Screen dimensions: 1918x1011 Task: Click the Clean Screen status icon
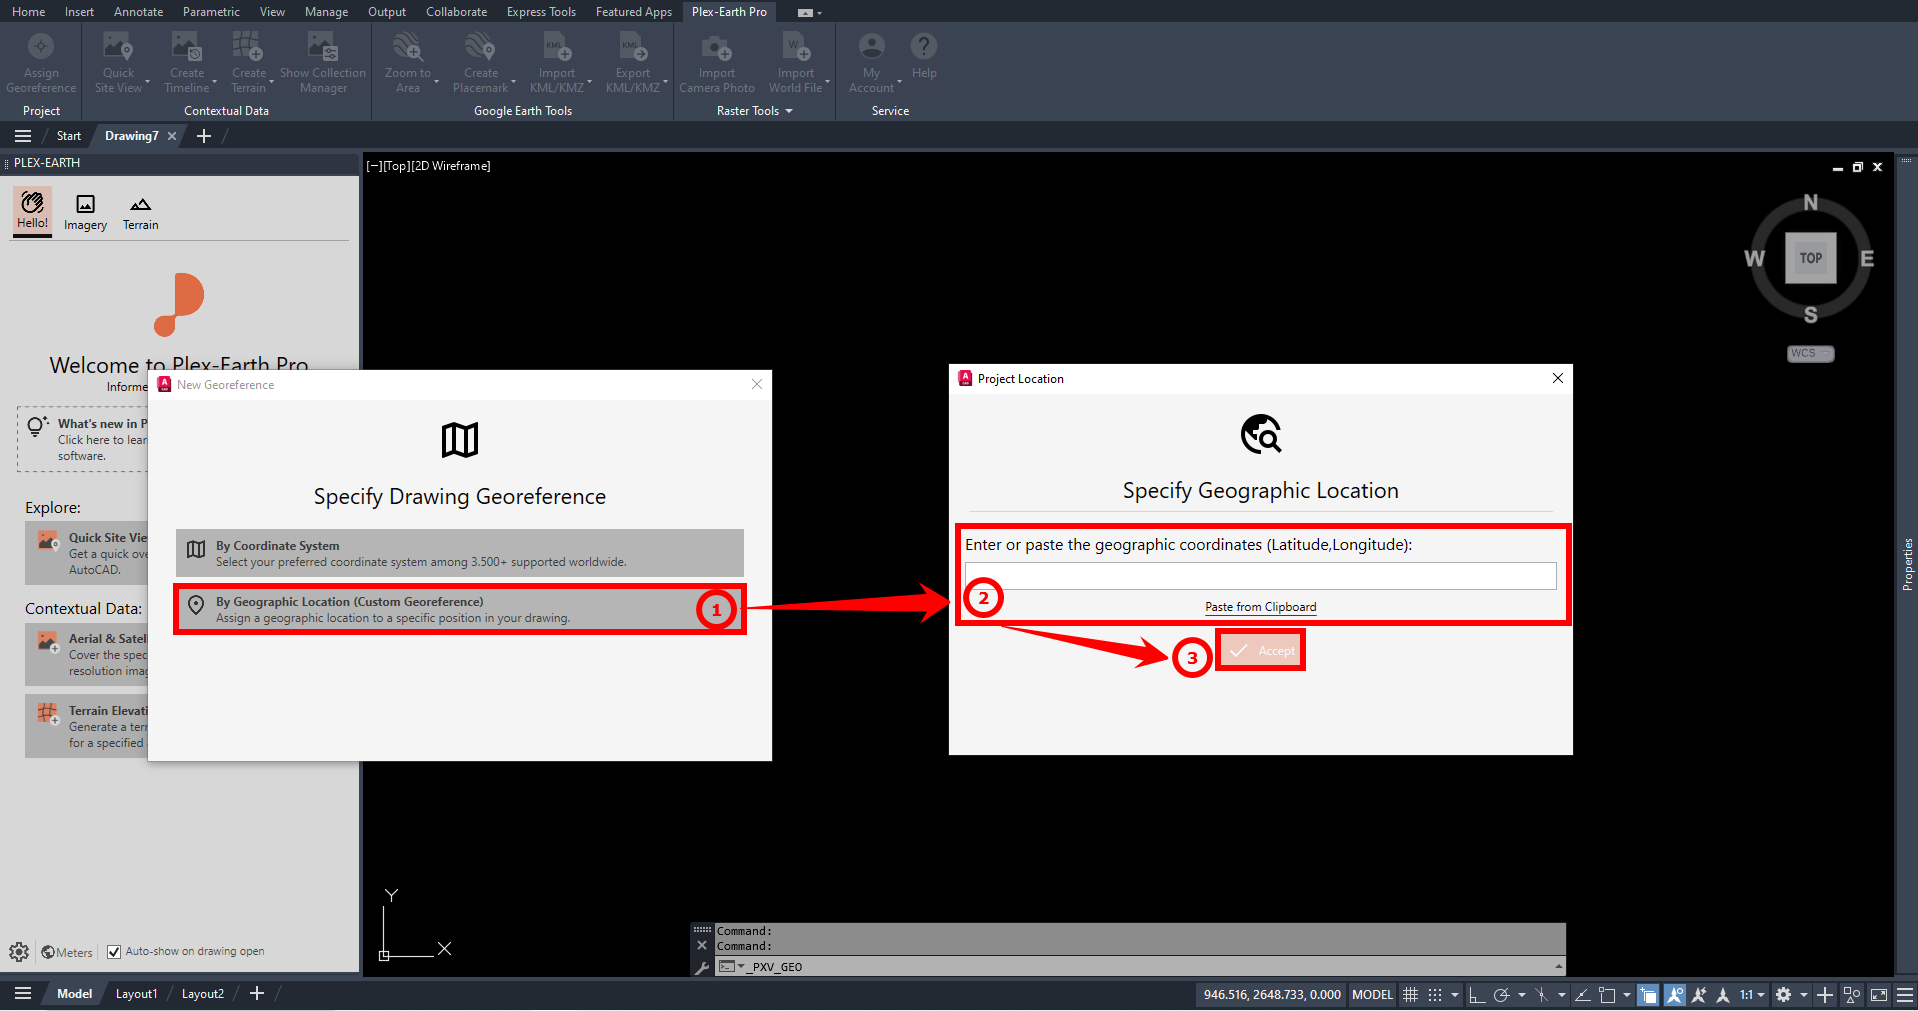pos(1879,995)
